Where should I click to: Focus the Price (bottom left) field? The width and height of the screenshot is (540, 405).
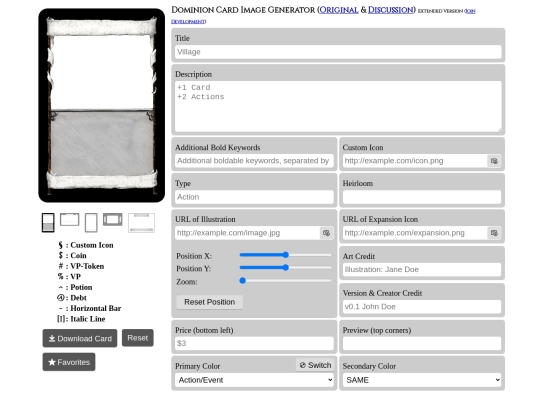[255, 343]
